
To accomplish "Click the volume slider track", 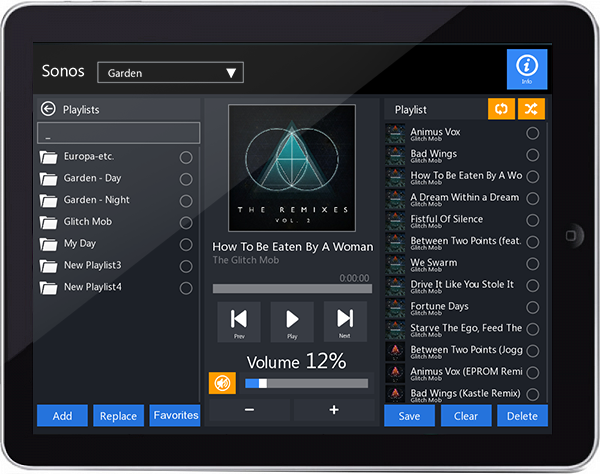I will point(307,383).
